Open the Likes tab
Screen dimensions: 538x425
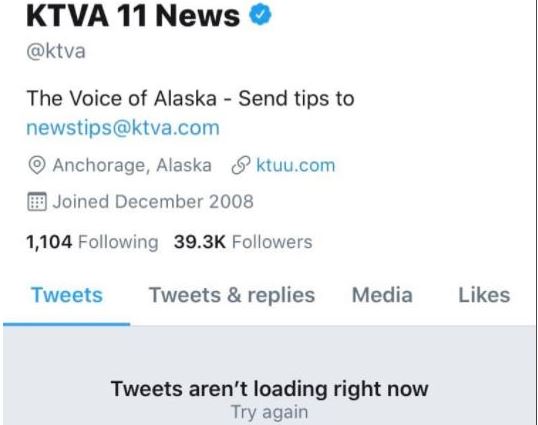click(484, 295)
